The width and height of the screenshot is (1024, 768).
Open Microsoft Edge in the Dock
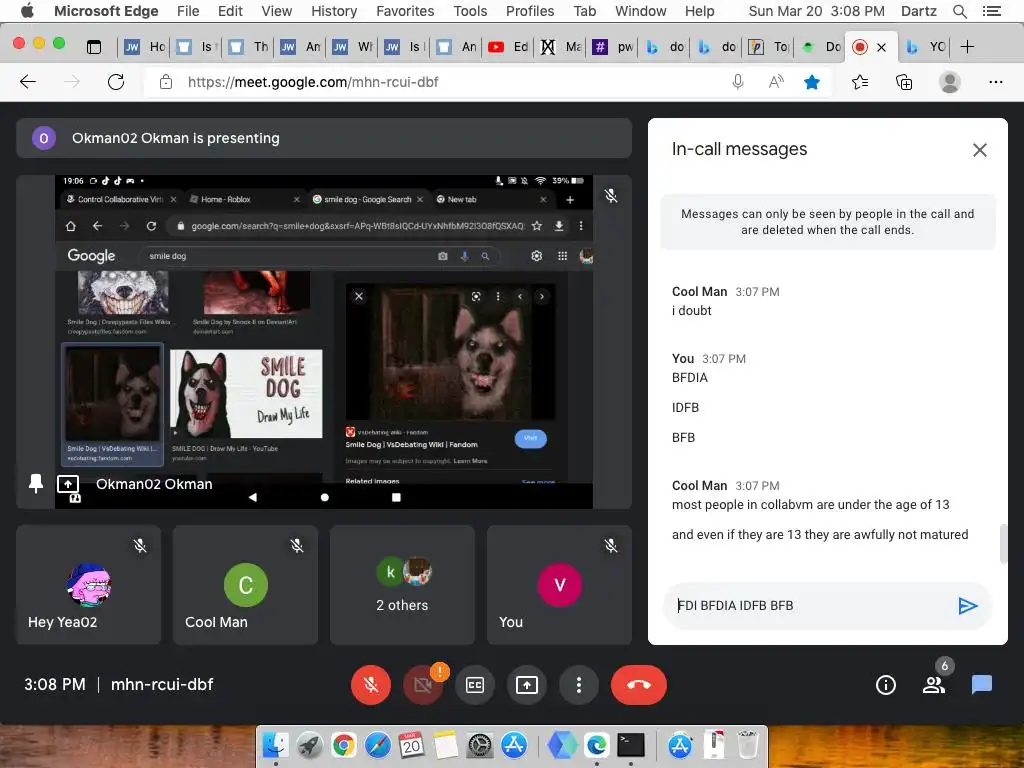596,745
